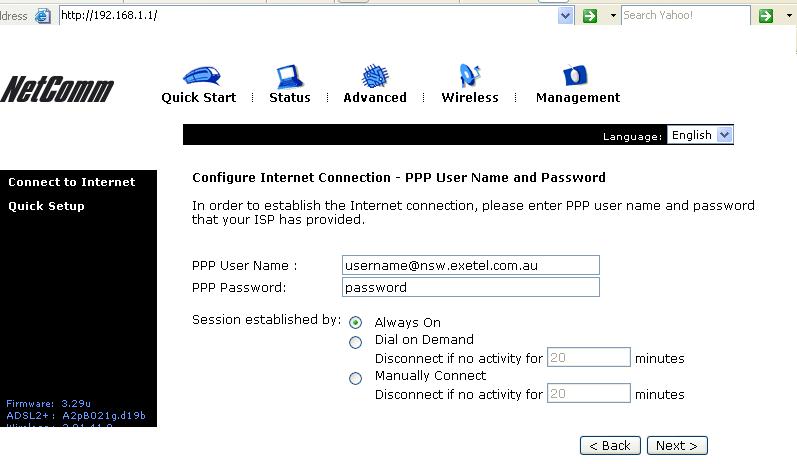Click the PPP User Name field
Viewport: 797px width, 464px height.
click(x=470, y=265)
